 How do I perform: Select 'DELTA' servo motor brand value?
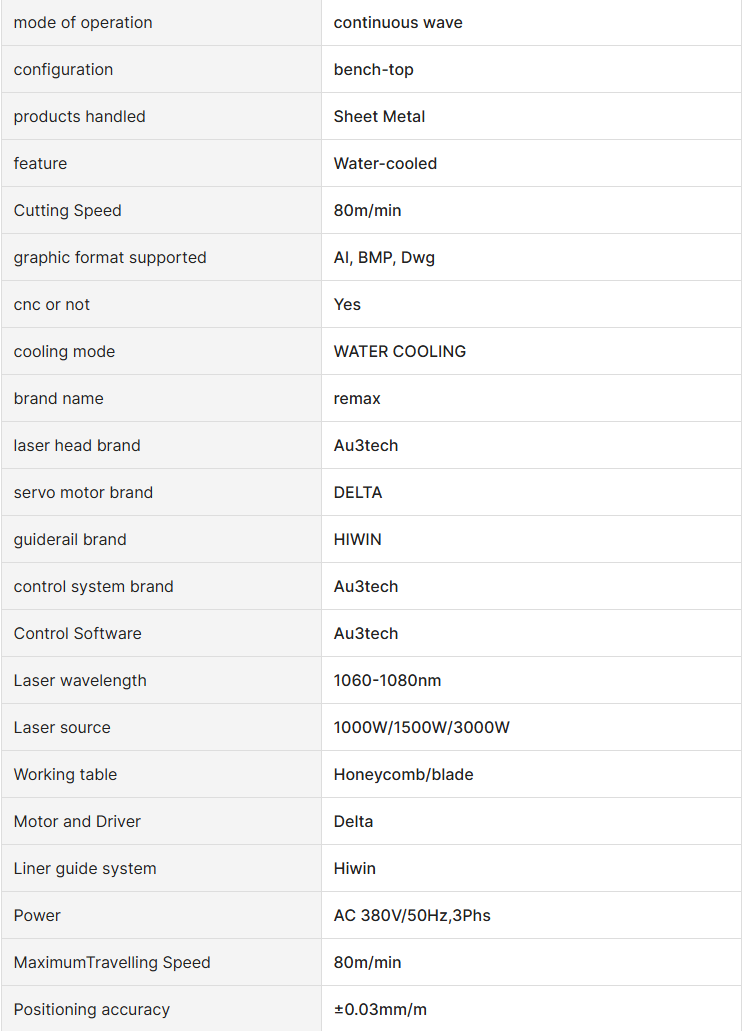[358, 492]
